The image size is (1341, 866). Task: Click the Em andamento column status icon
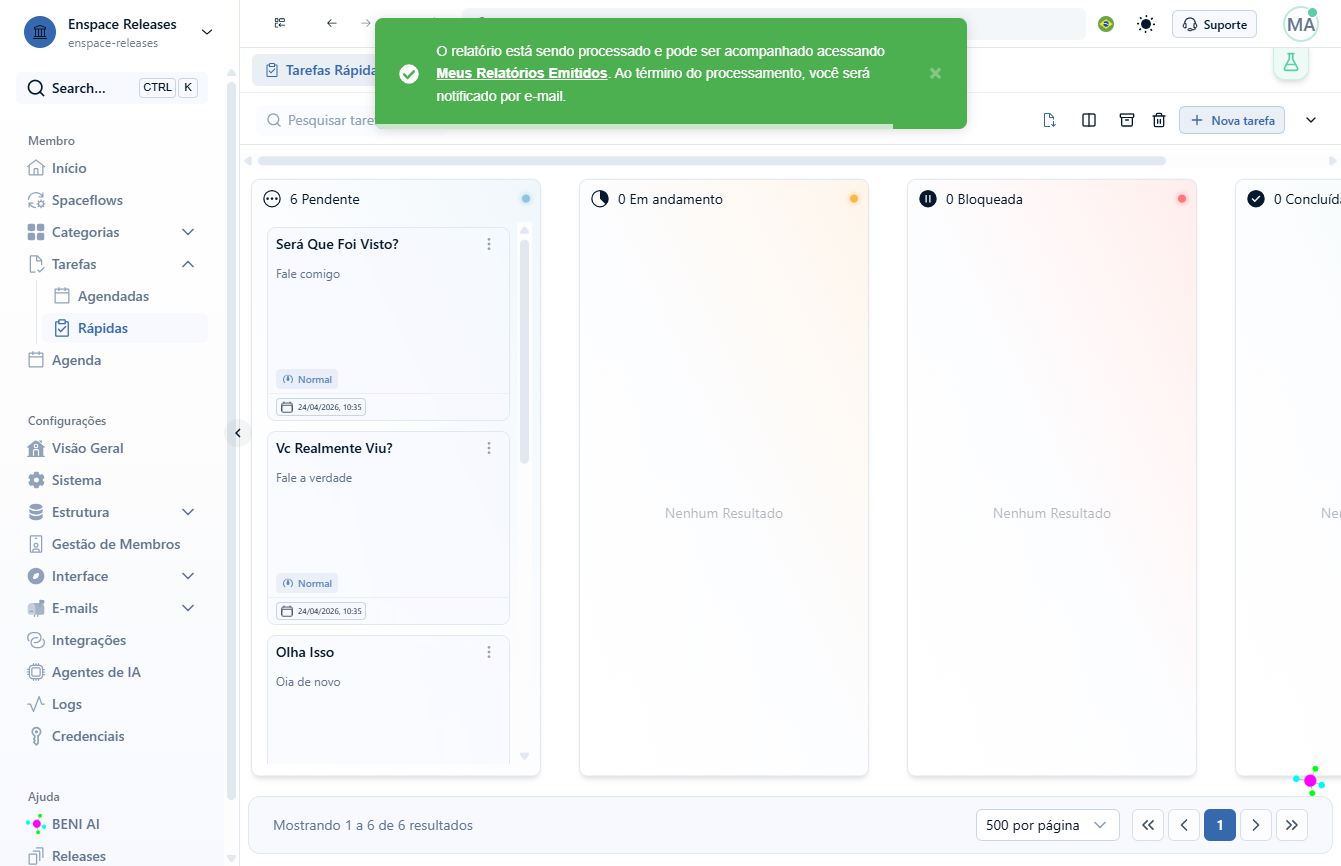[x=600, y=199]
